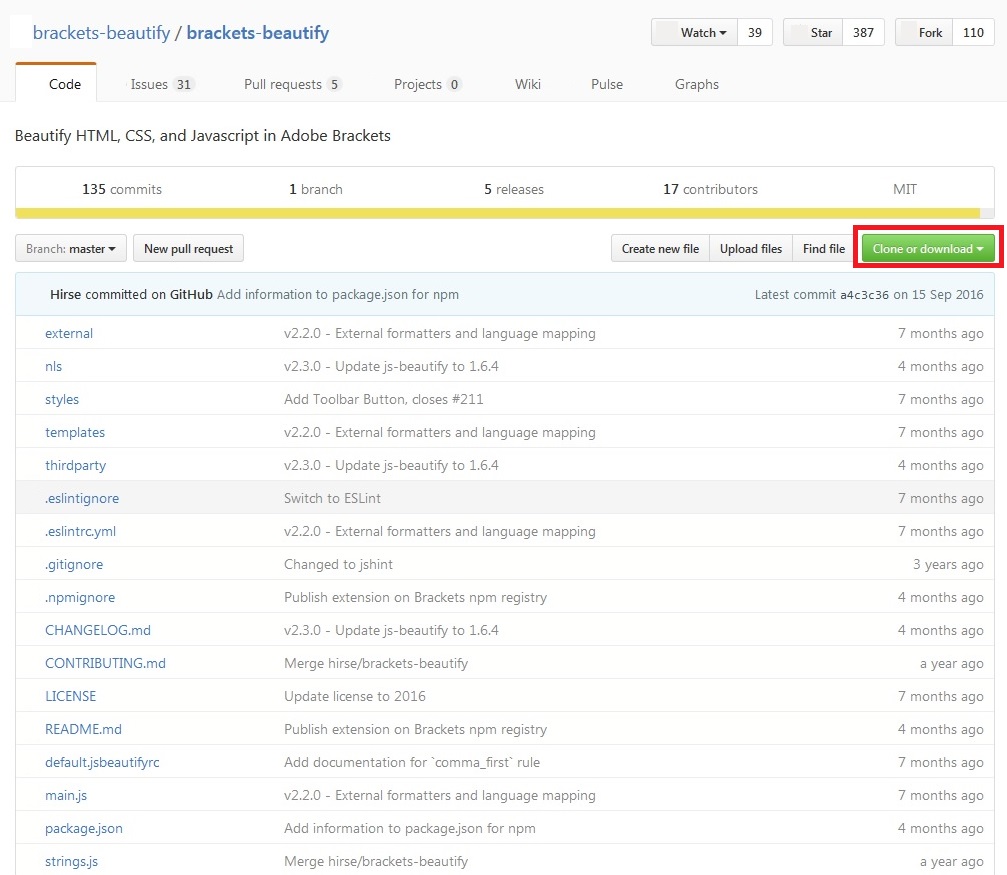This screenshot has height=875, width=1007.
Task: Open CONTRIBUTING.md row 'Merge hirse/brackets-beautify' commit
Action: 376,663
